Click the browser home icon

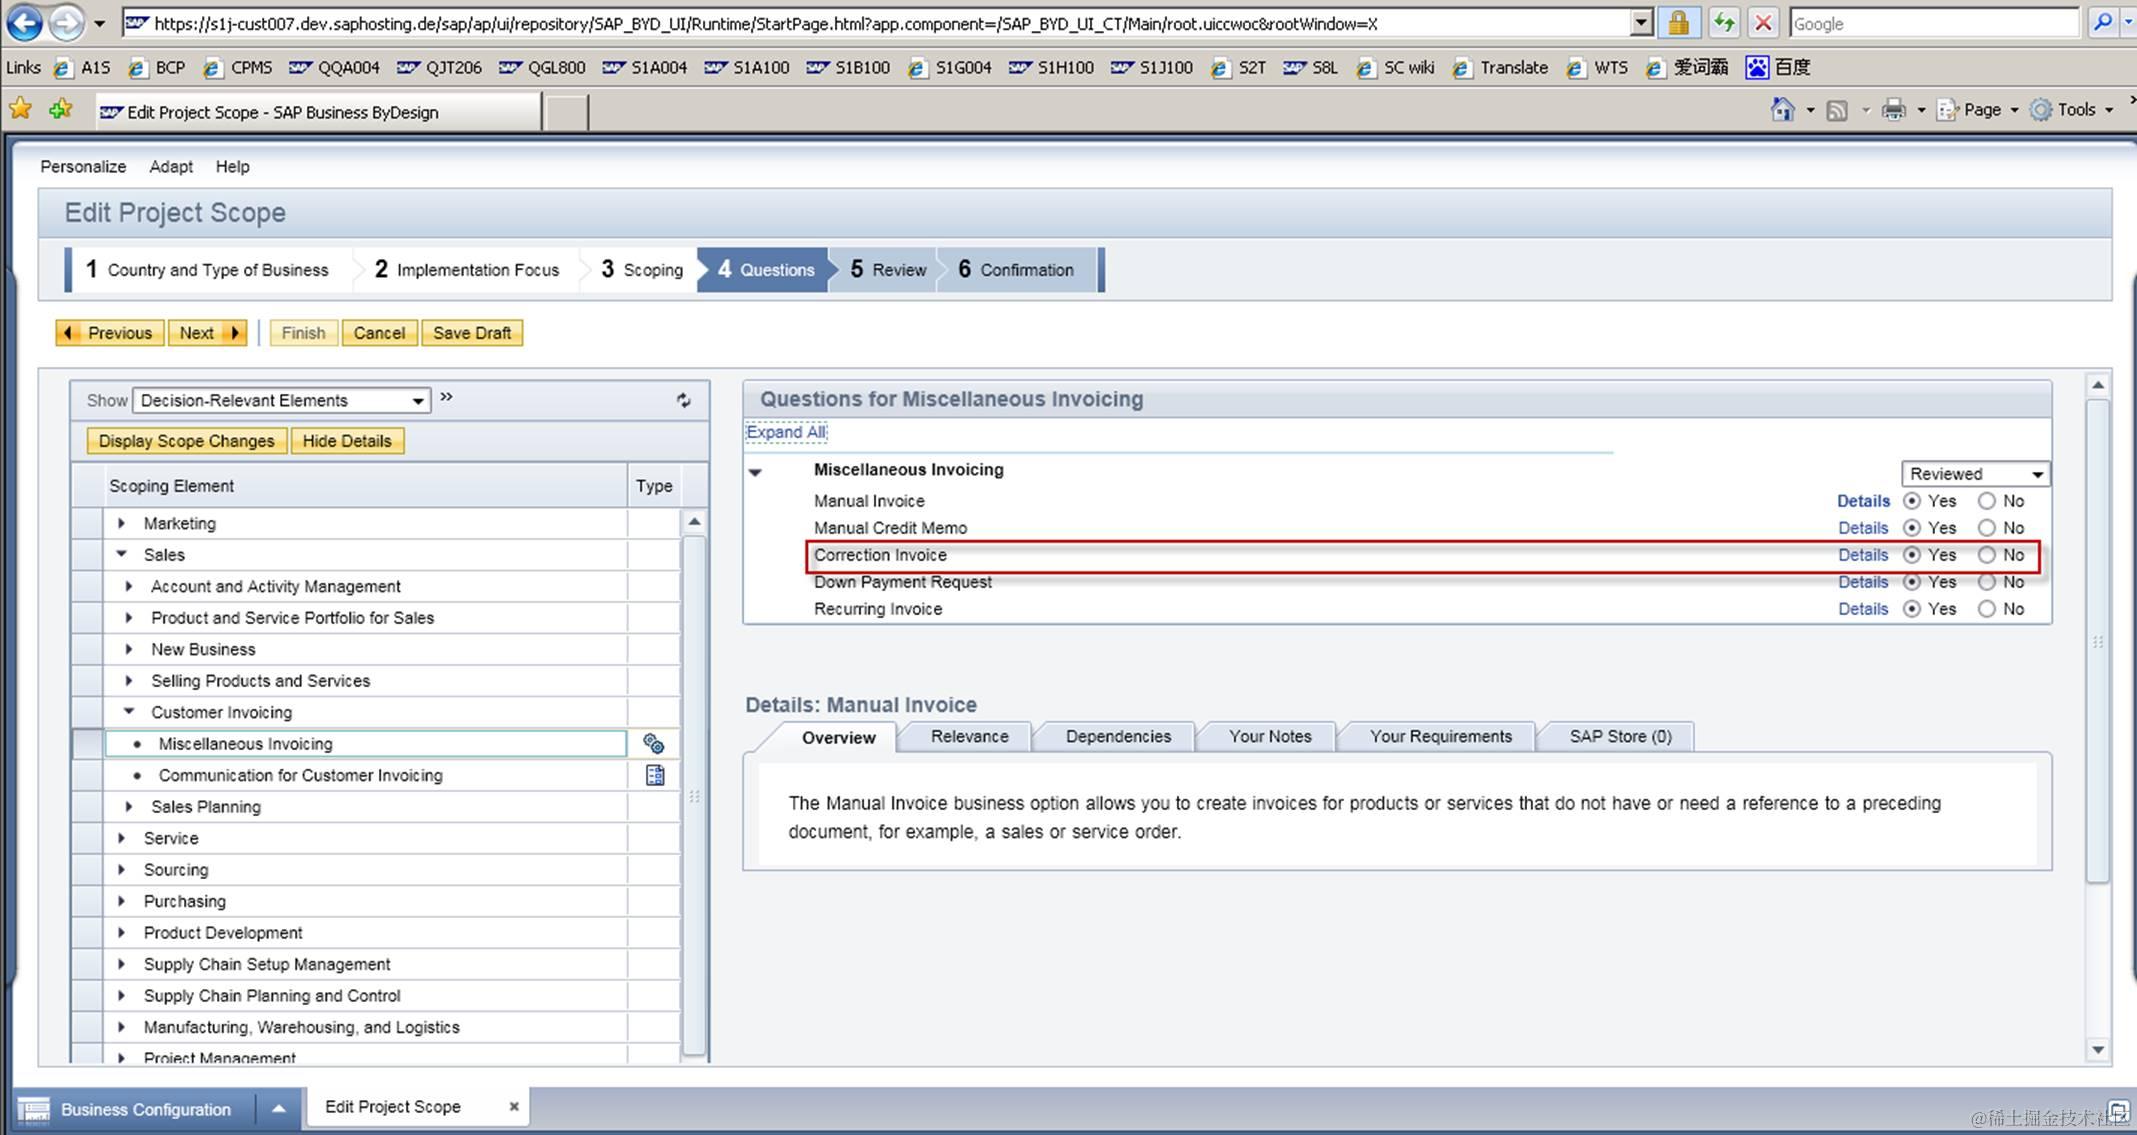1782,110
